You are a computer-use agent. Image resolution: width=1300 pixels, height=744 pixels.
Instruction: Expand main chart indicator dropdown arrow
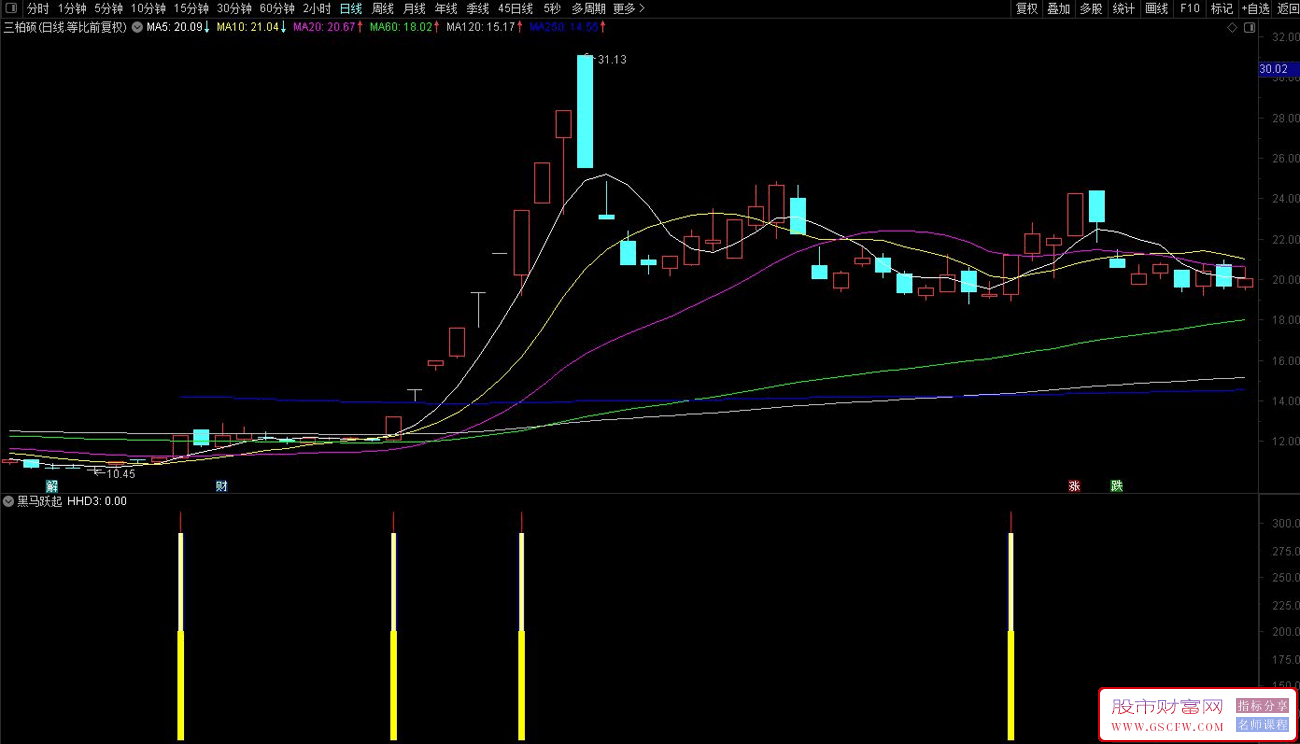pyautogui.click(x=137, y=27)
